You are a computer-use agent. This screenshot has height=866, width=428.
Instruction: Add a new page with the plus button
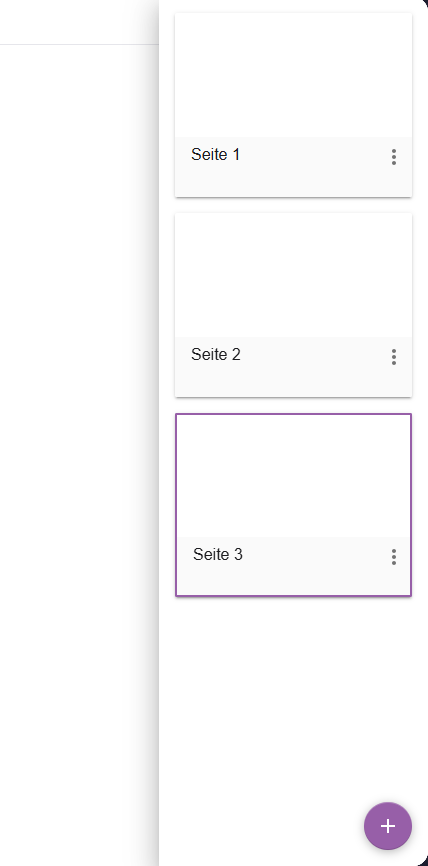click(x=388, y=826)
